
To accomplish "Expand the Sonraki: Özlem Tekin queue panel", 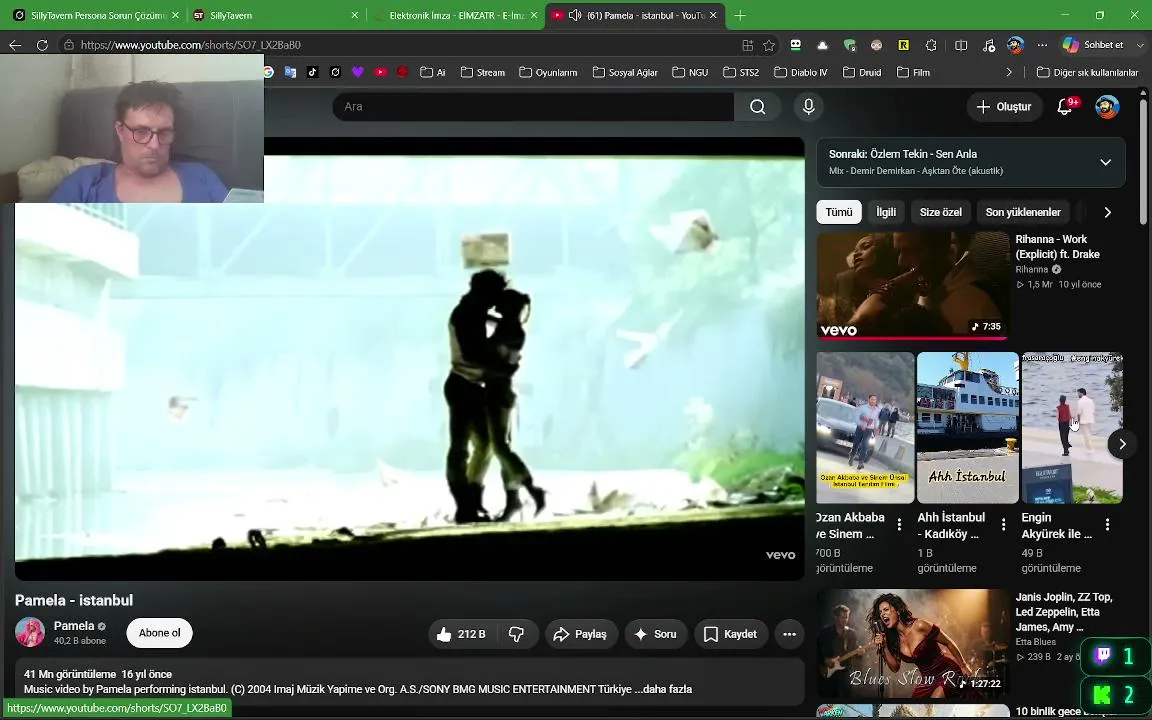I will click(x=1105, y=162).
